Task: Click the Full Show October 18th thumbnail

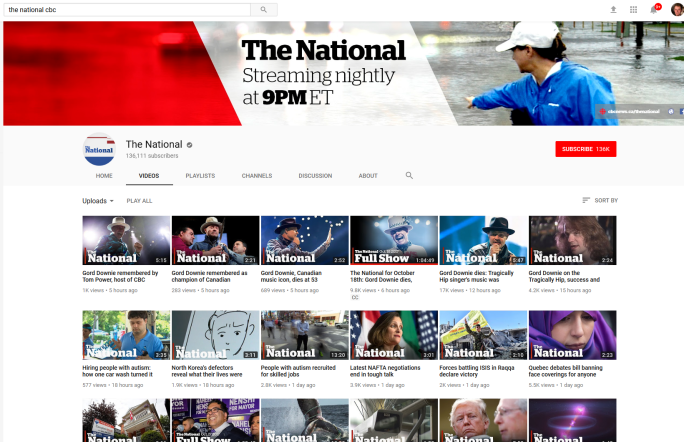Action: [394, 240]
